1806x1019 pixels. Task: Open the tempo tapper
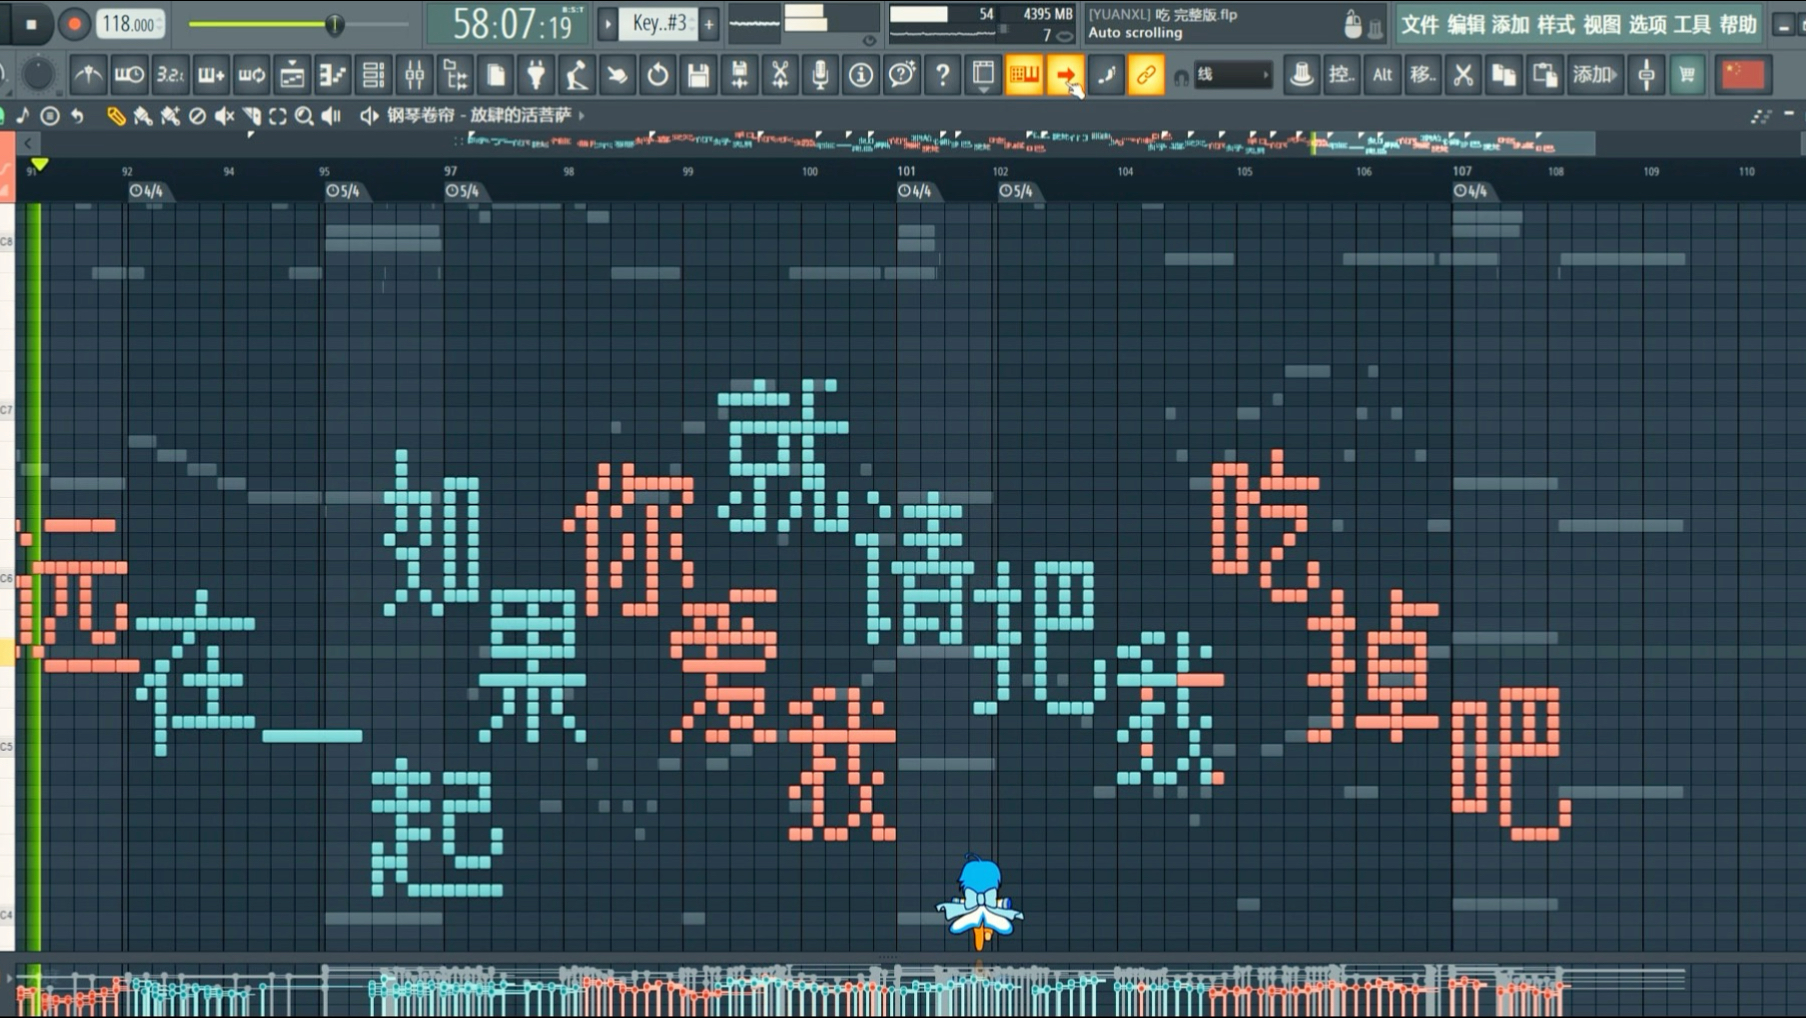click(x=577, y=75)
